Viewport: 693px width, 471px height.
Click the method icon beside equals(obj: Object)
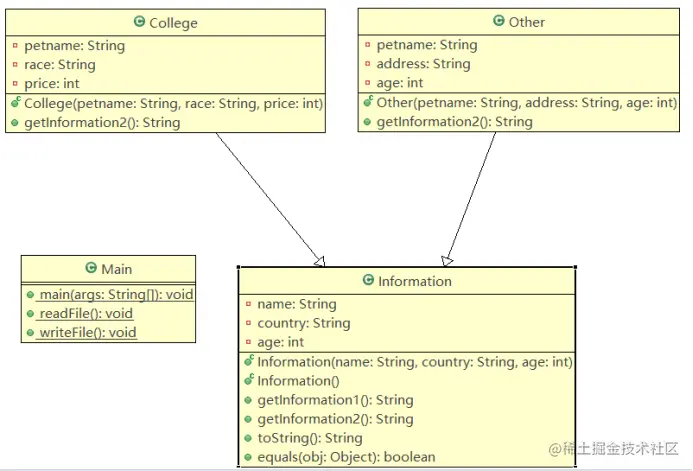pos(248,457)
